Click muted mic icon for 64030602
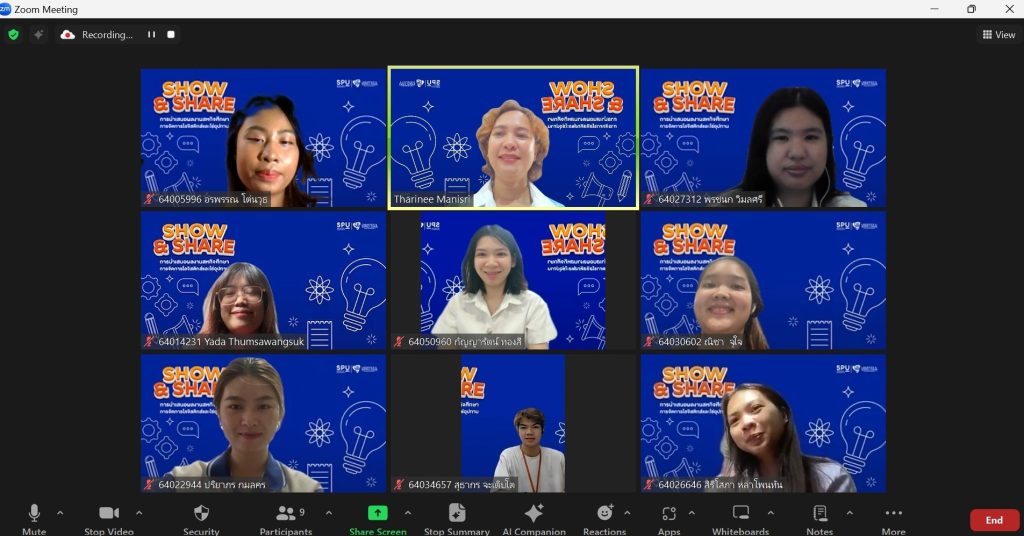 648,341
